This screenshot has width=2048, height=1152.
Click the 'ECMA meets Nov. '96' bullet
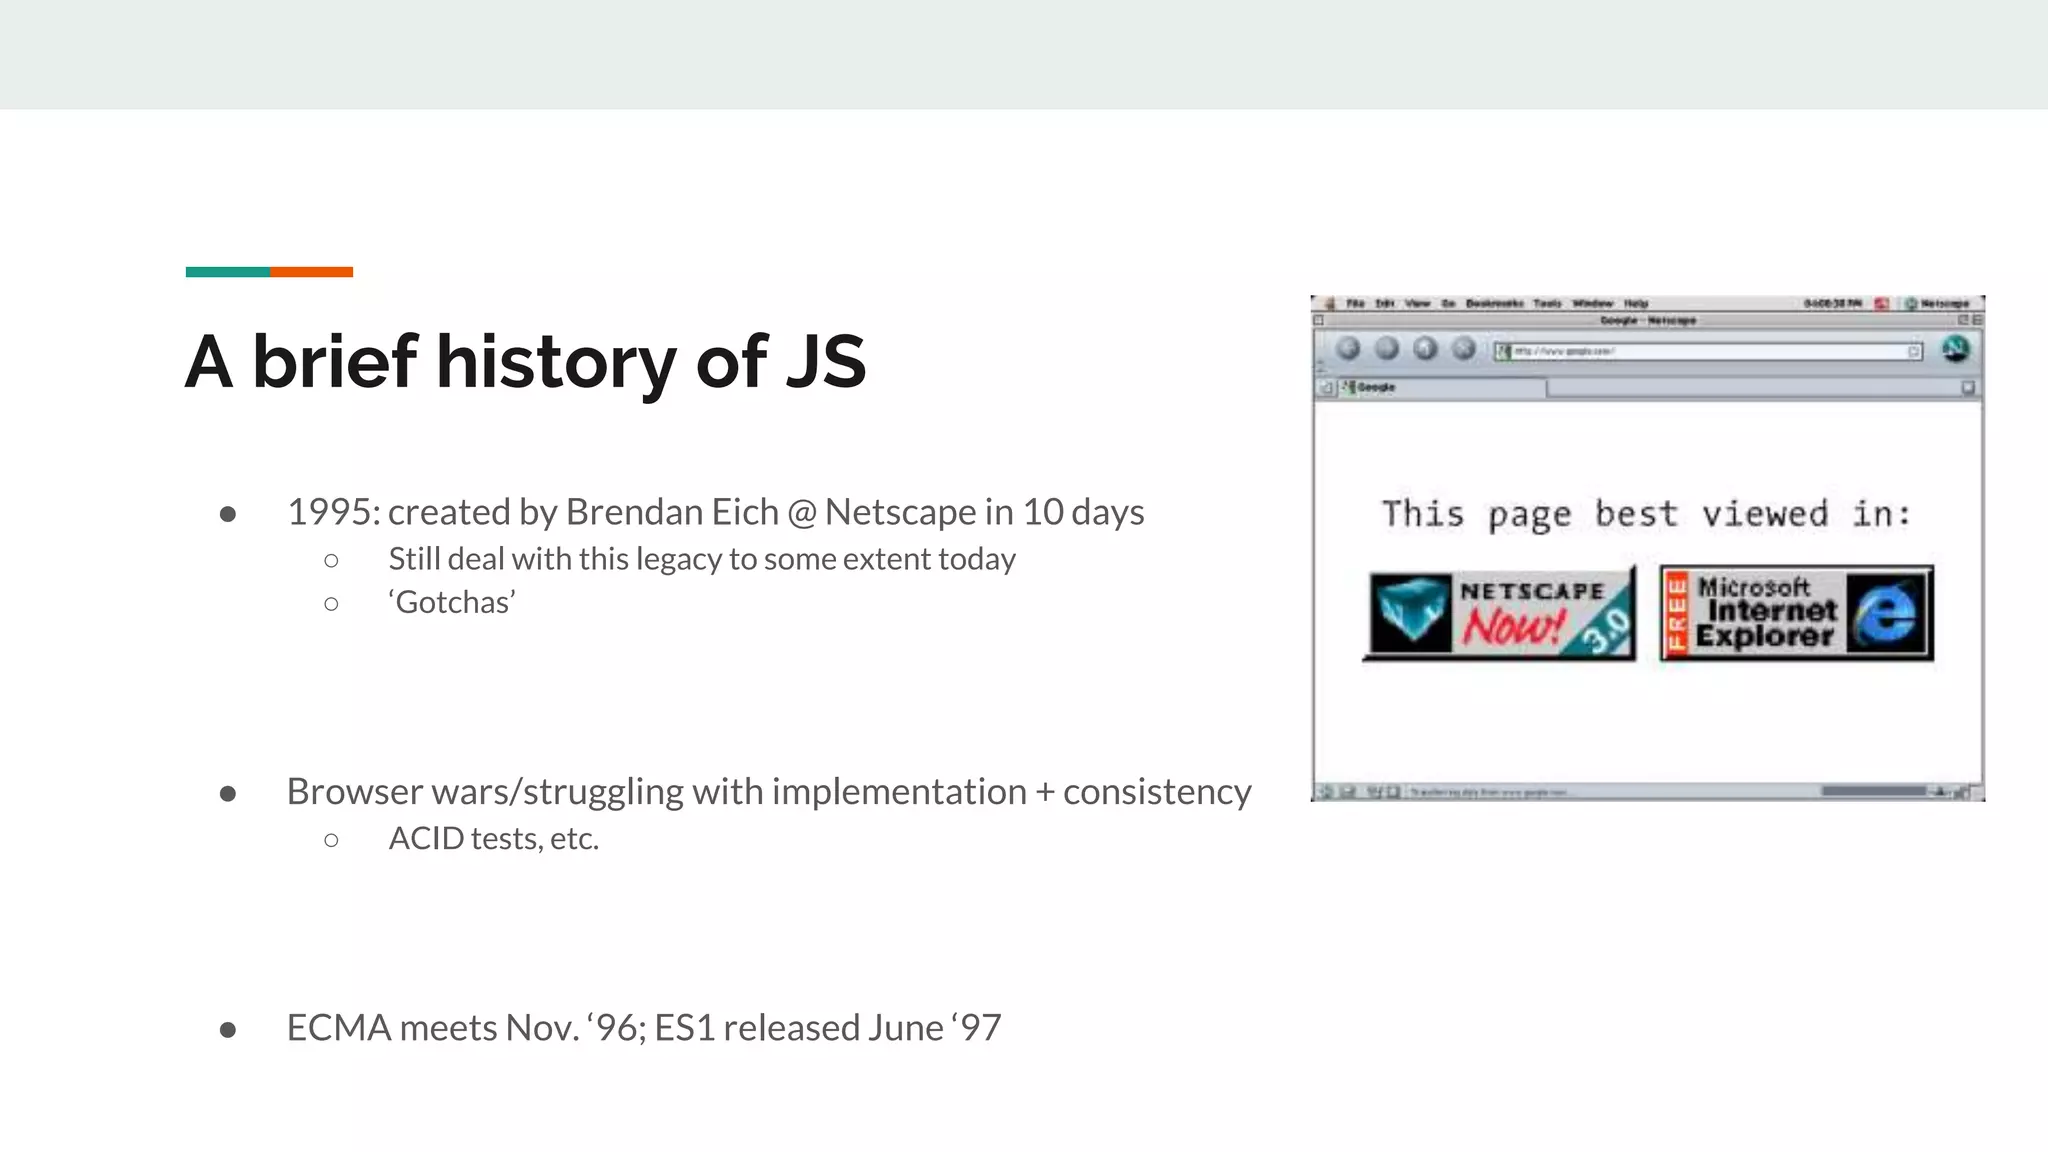coord(644,1028)
